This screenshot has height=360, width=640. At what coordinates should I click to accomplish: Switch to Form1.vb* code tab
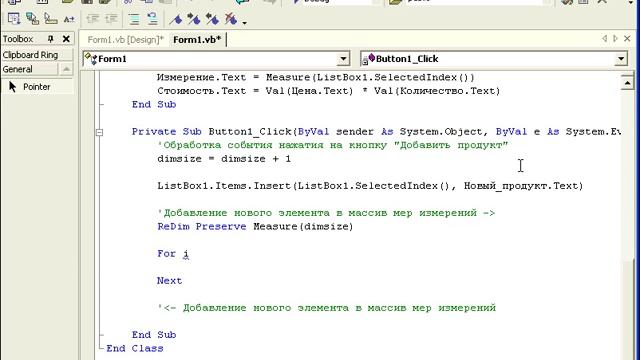197,40
